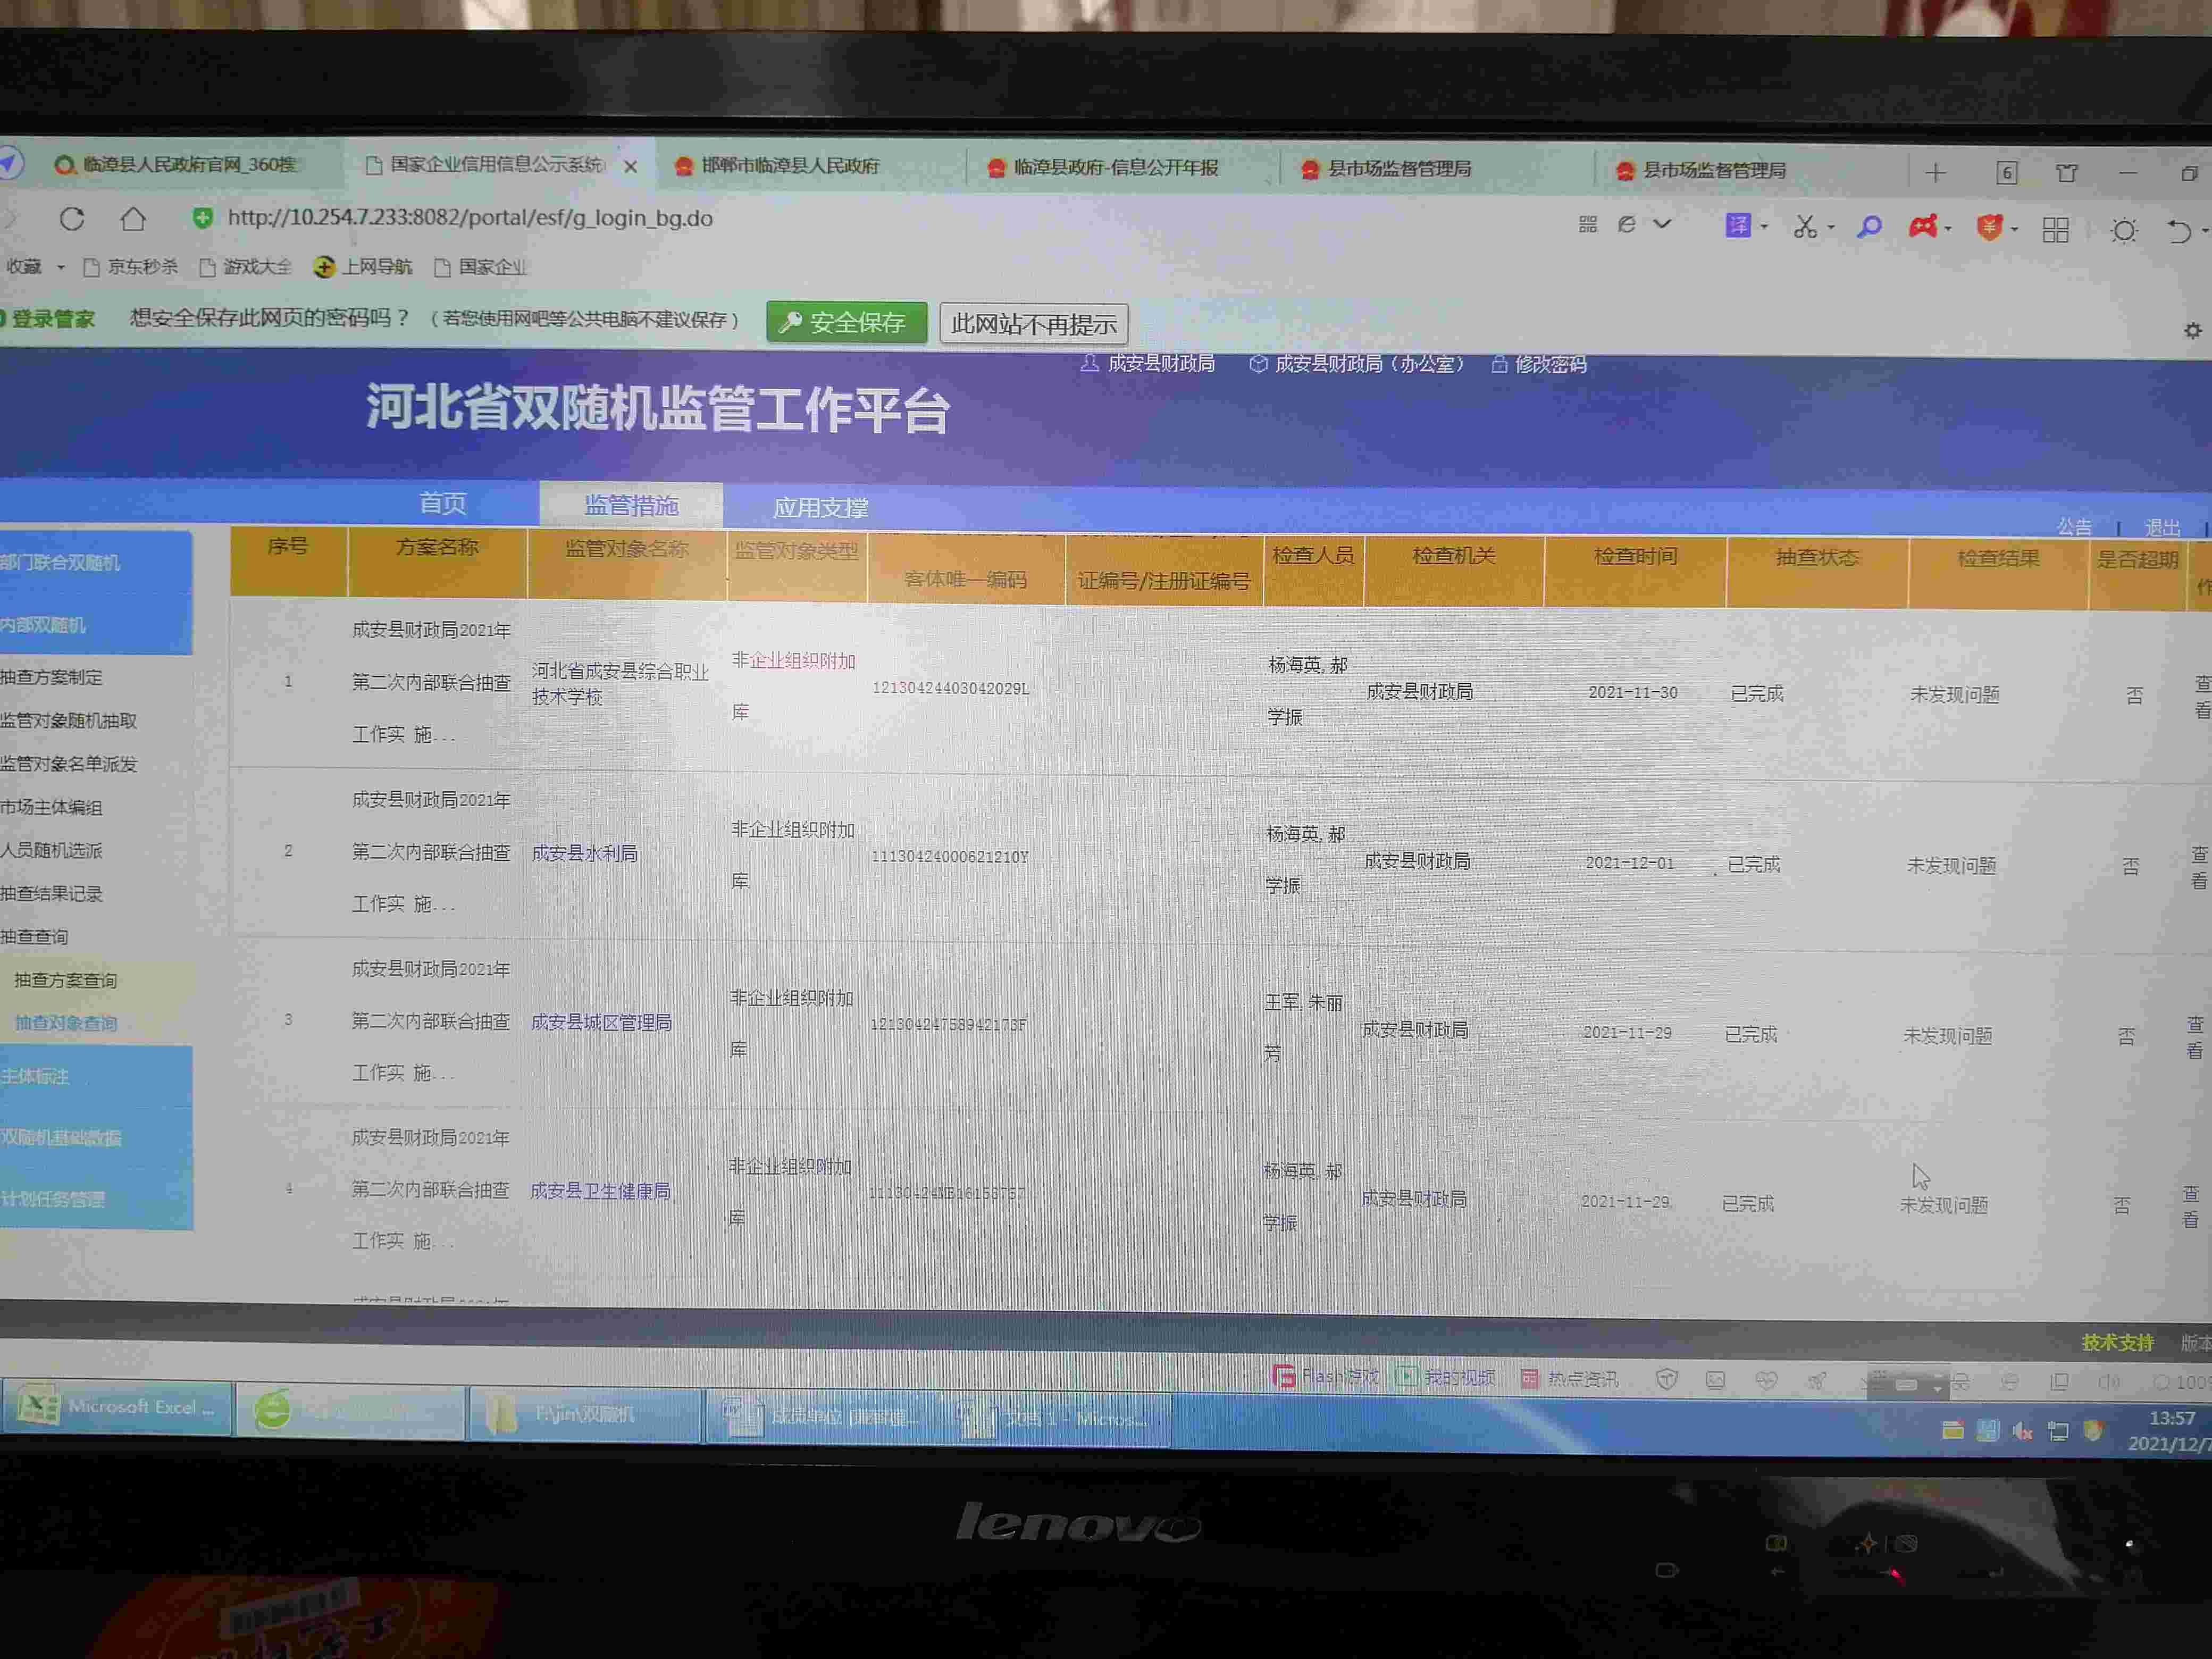2212x1659 pixels.
Task: Click the green 安全保存 button
Action: click(x=846, y=322)
